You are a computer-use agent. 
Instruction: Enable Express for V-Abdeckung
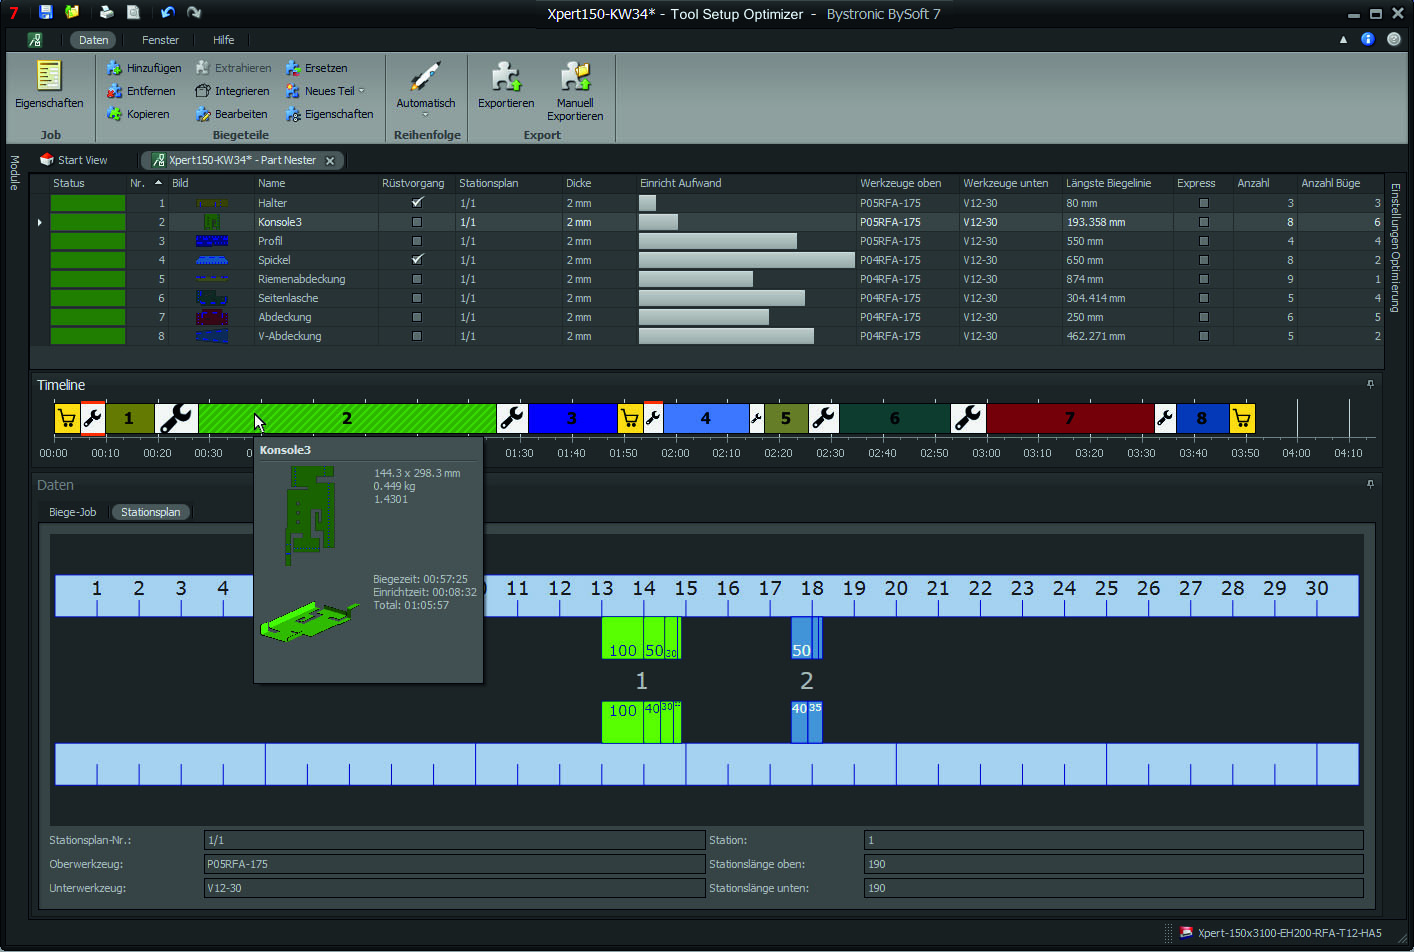(1204, 336)
